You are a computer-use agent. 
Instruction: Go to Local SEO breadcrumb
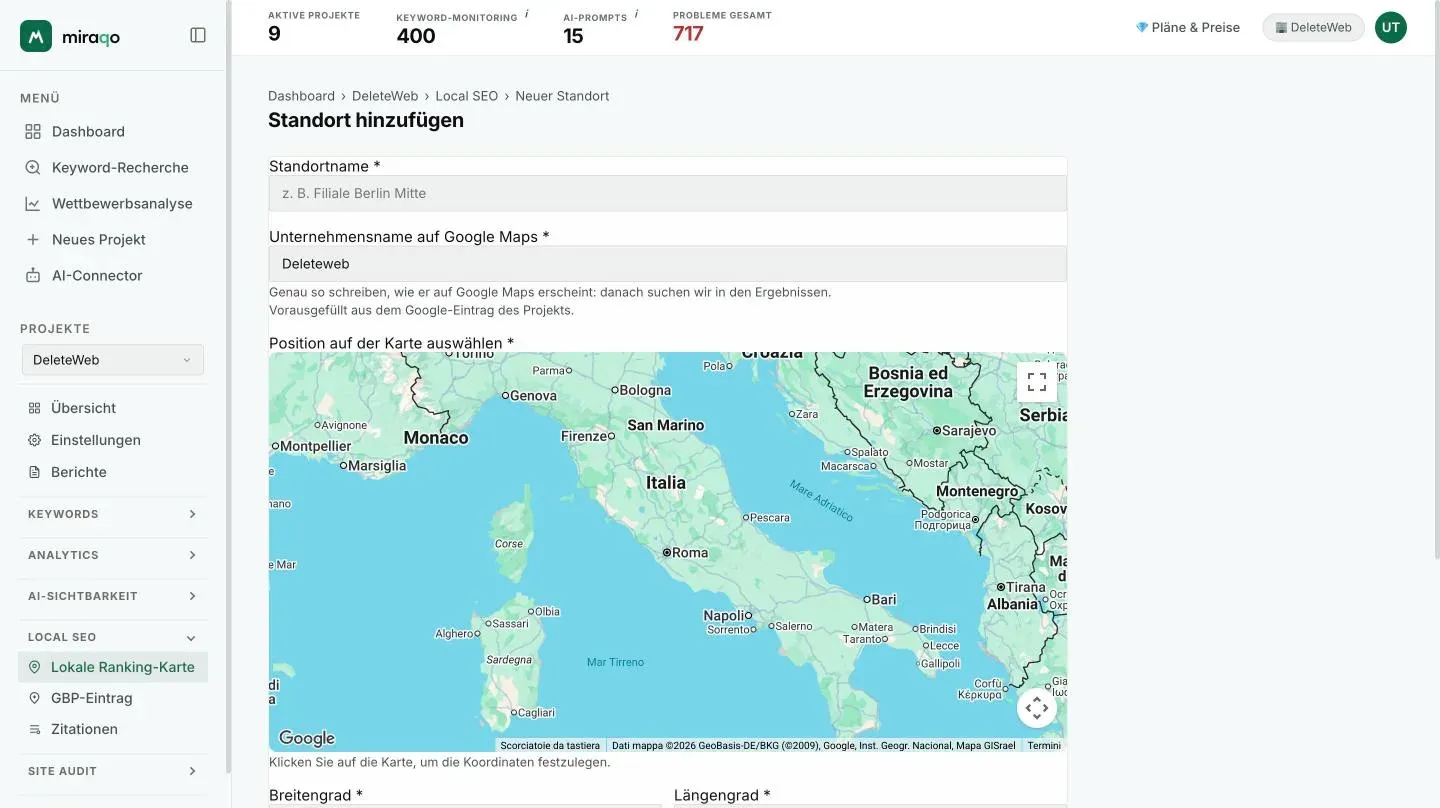[x=466, y=96]
